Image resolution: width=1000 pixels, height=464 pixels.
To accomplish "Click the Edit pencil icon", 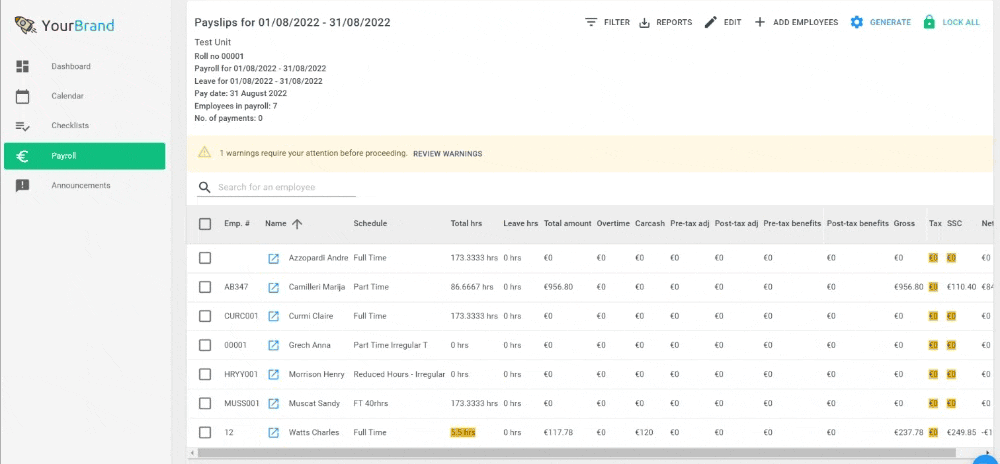I will coord(710,22).
